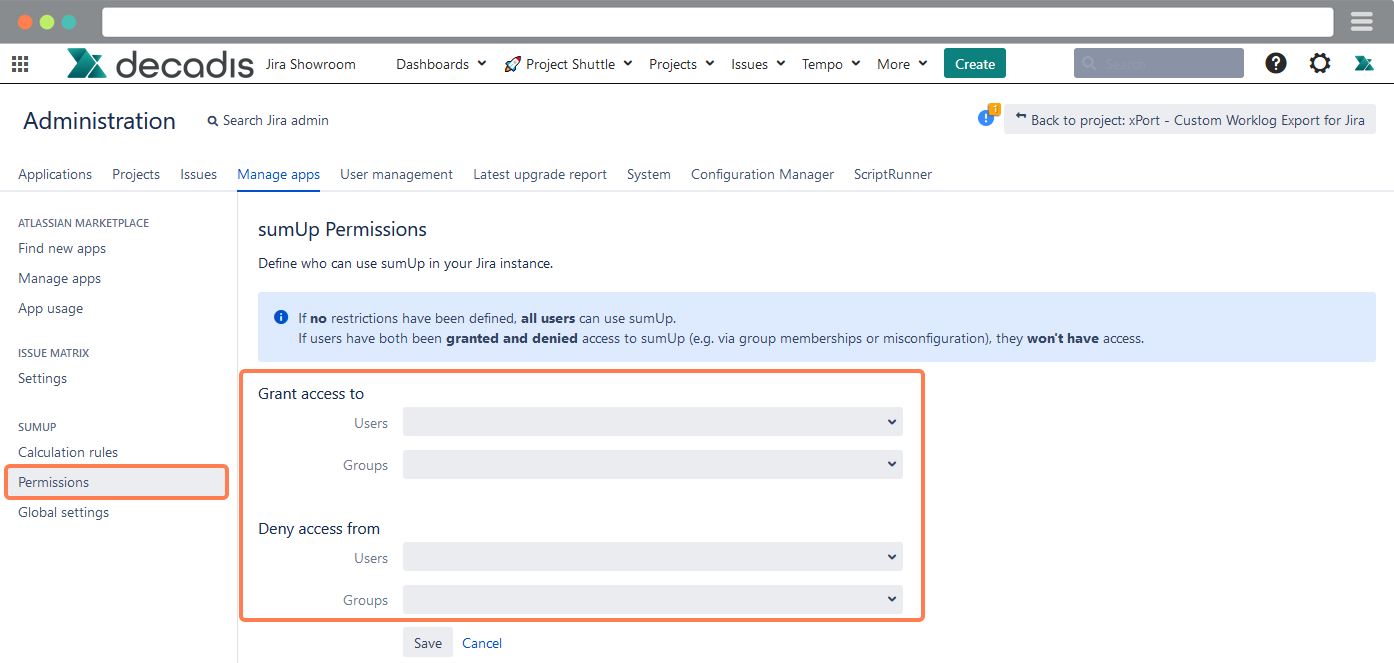
Task: Open the Grant access Users dropdown
Action: point(651,421)
